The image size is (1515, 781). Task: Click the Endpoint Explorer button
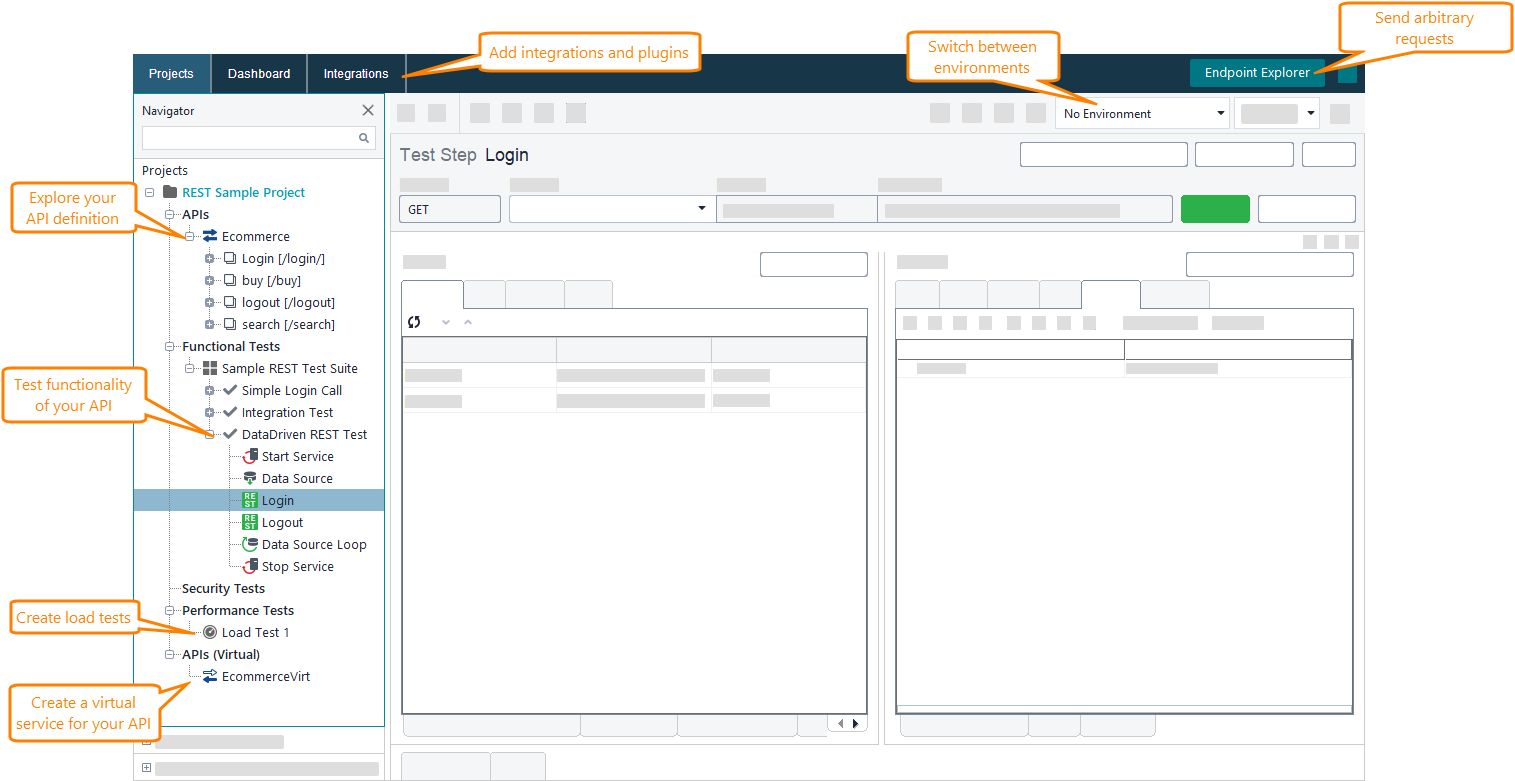[1257, 72]
